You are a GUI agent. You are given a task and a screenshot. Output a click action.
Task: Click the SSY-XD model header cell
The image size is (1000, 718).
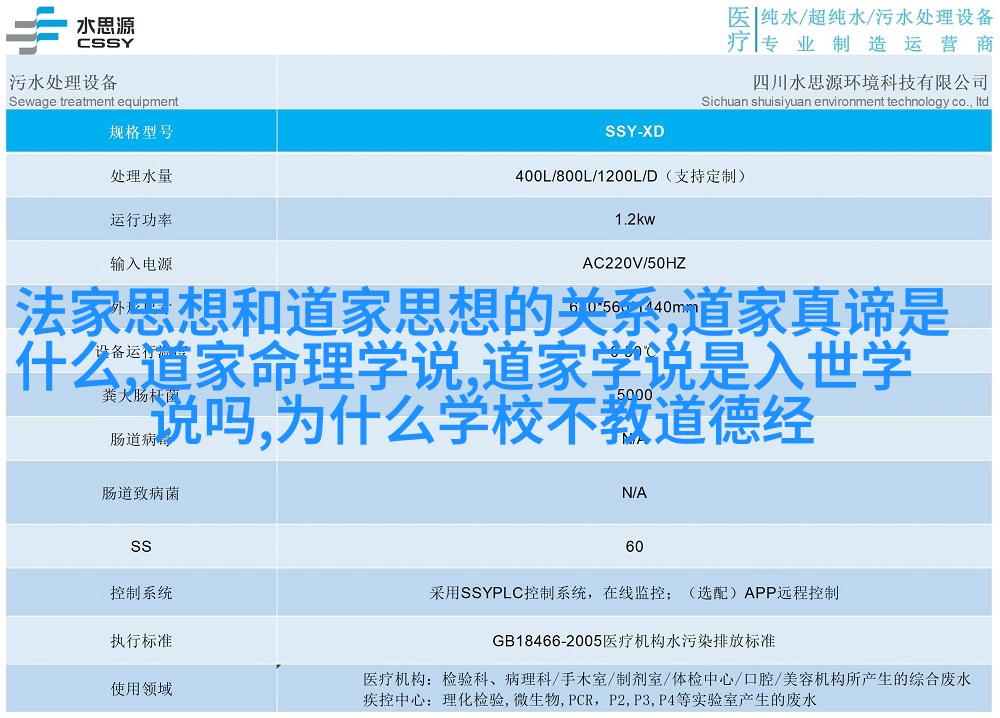coord(634,131)
